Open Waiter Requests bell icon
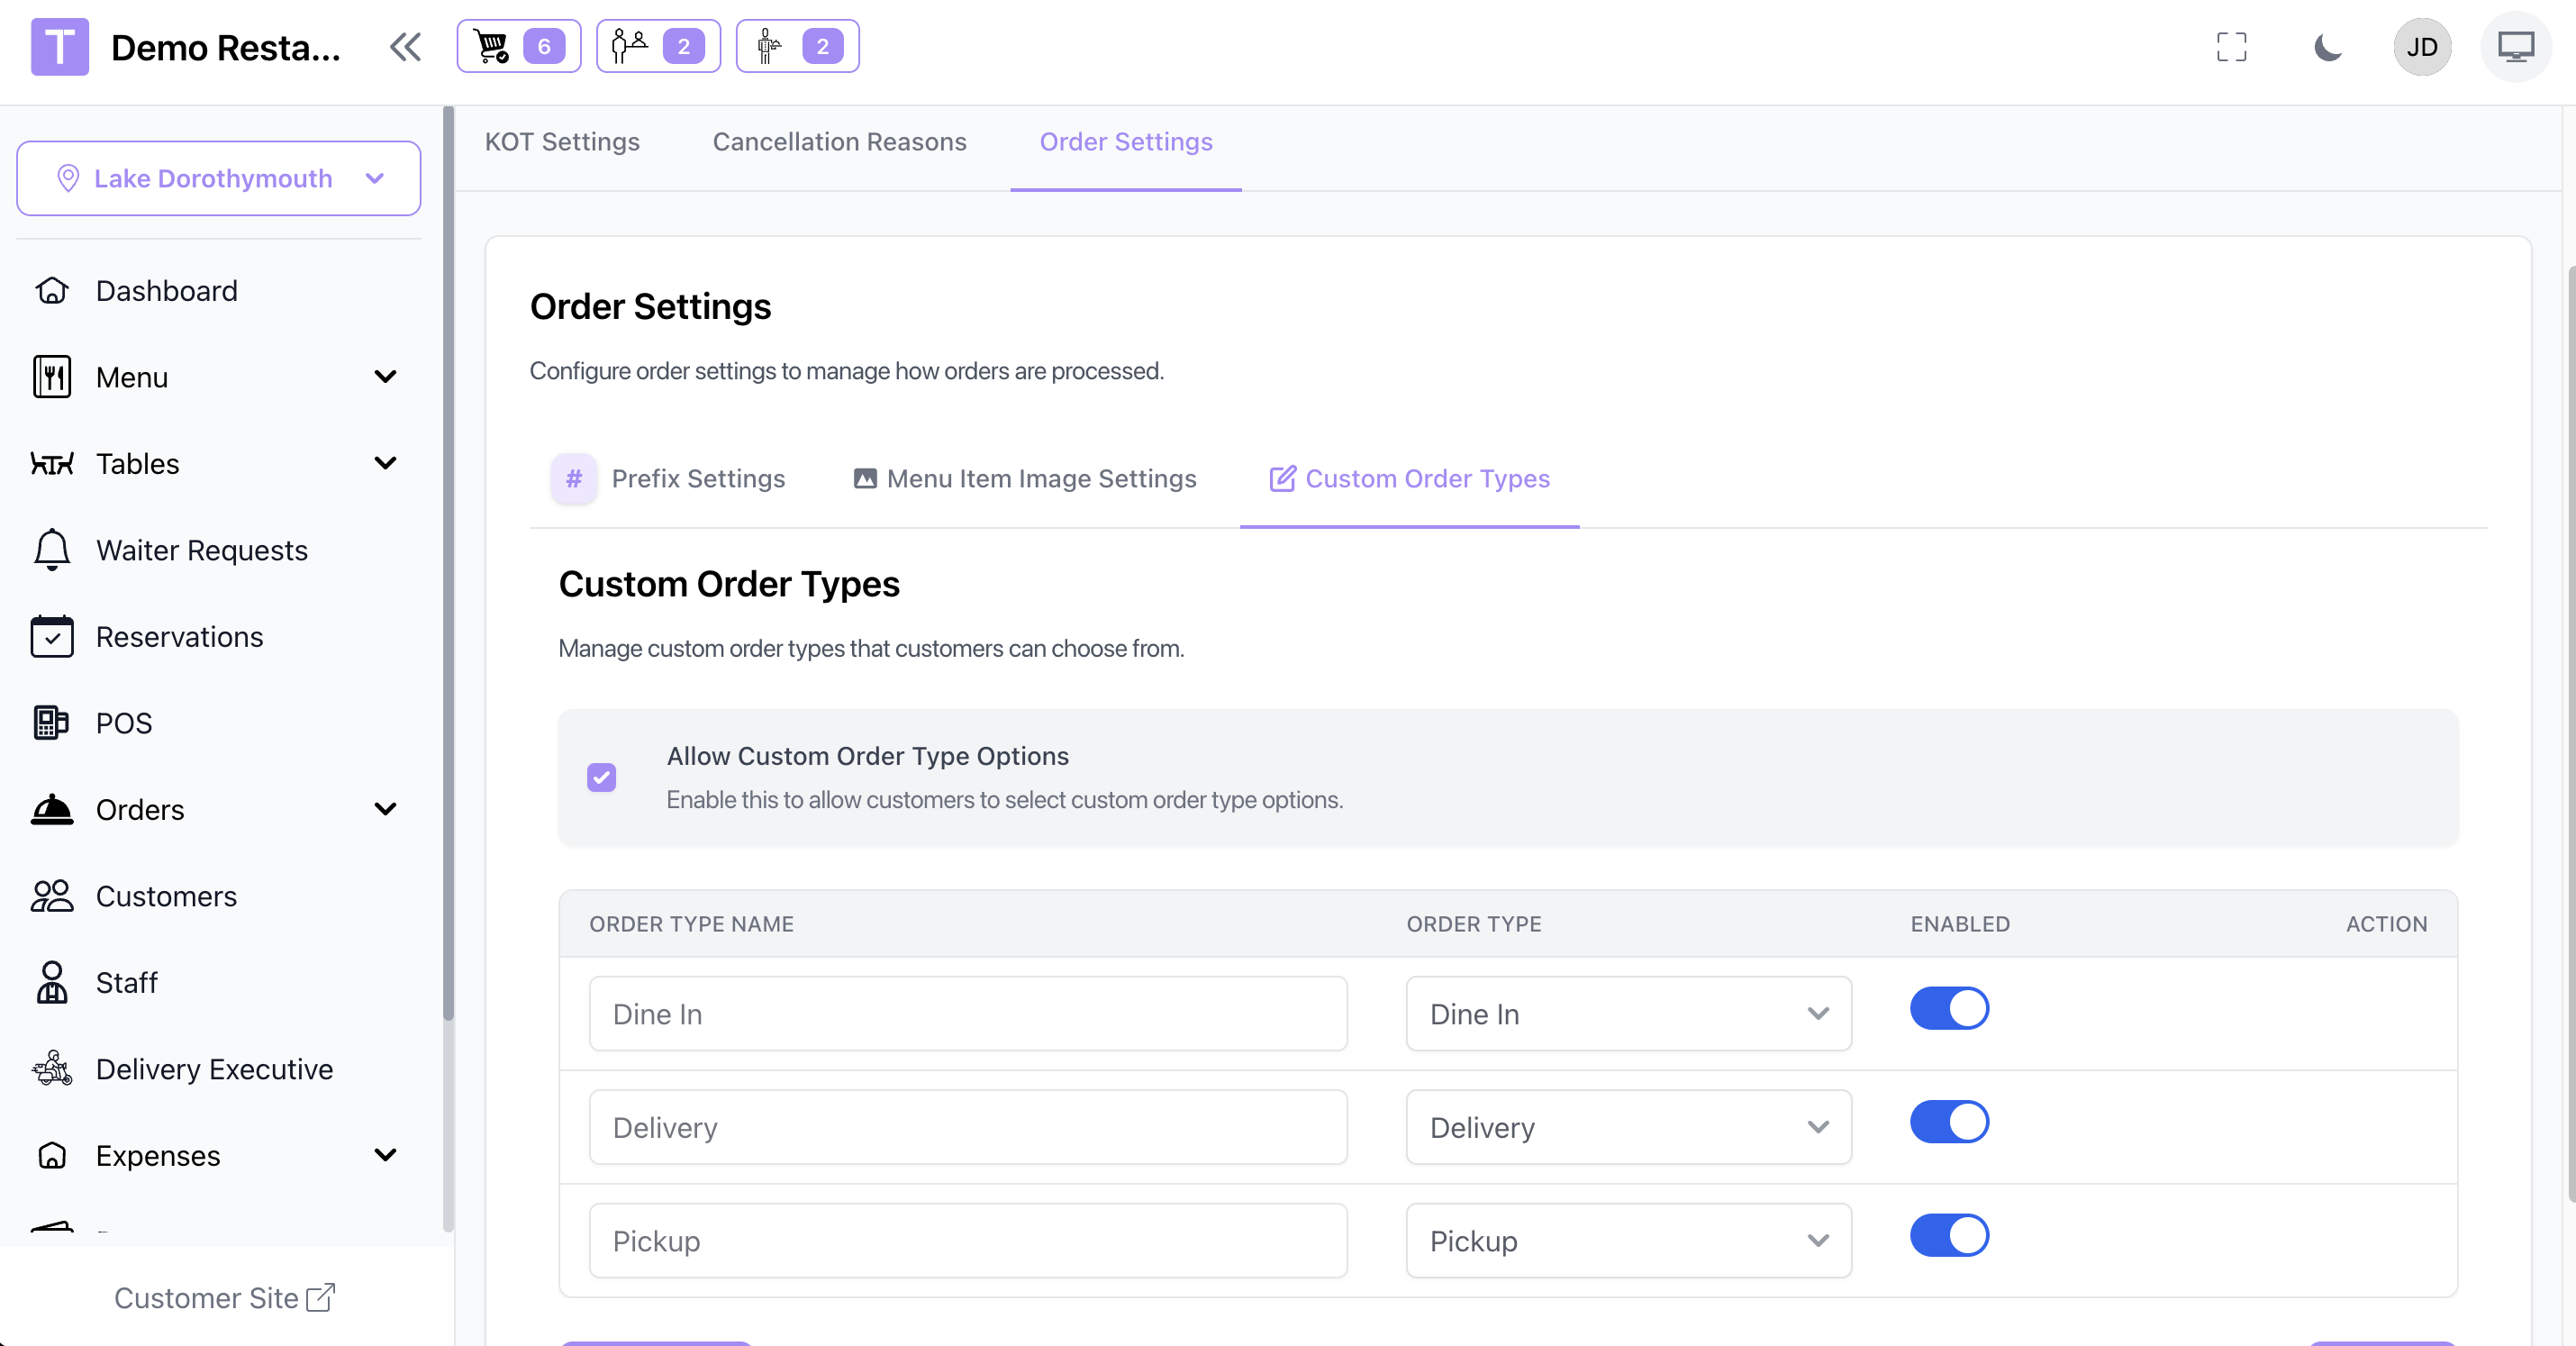The width and height of the screenshot is (2576, 1346). 52,550
